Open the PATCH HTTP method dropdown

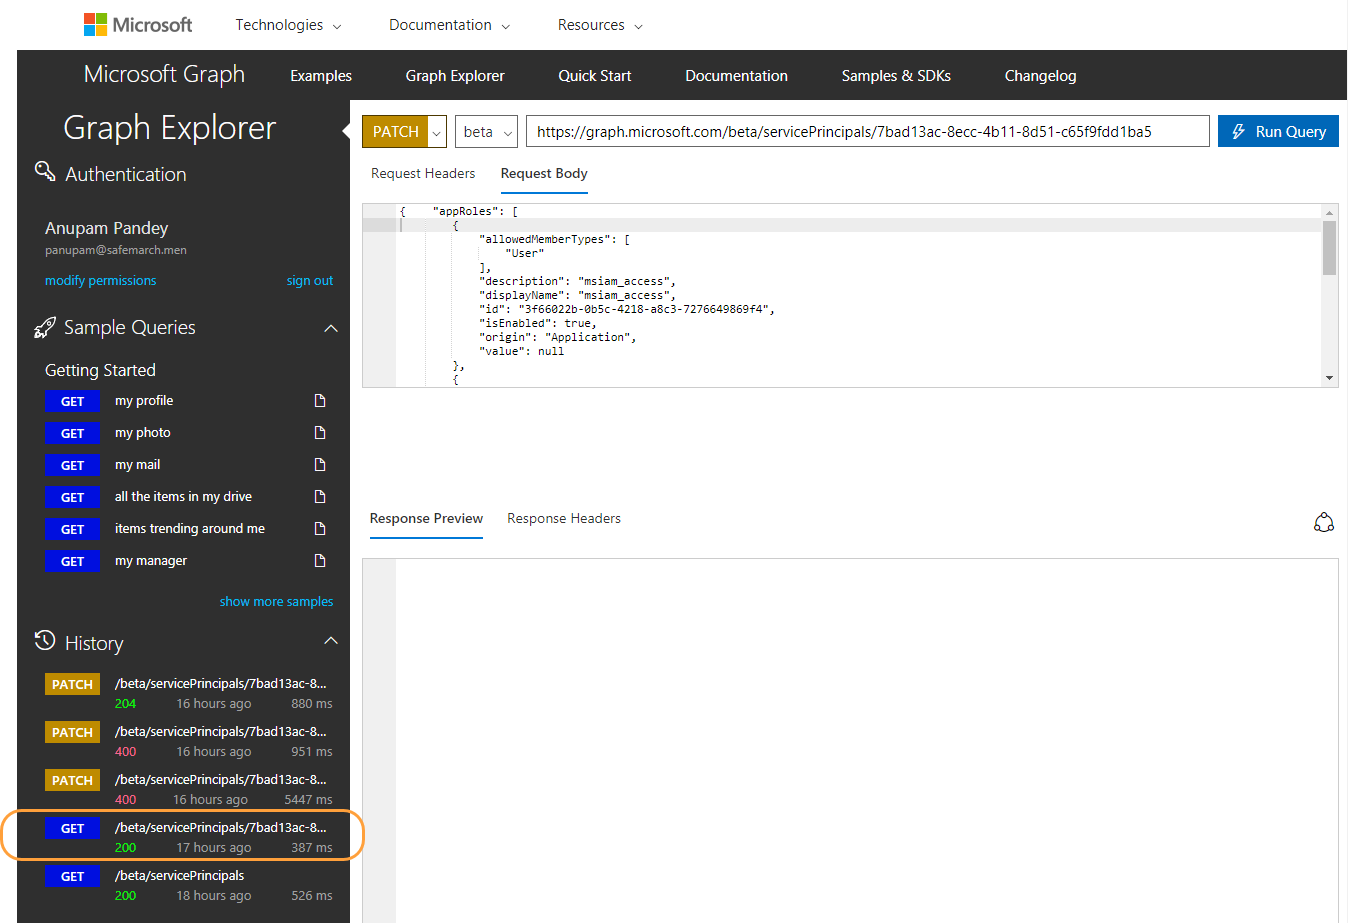(x=436, y=132)
